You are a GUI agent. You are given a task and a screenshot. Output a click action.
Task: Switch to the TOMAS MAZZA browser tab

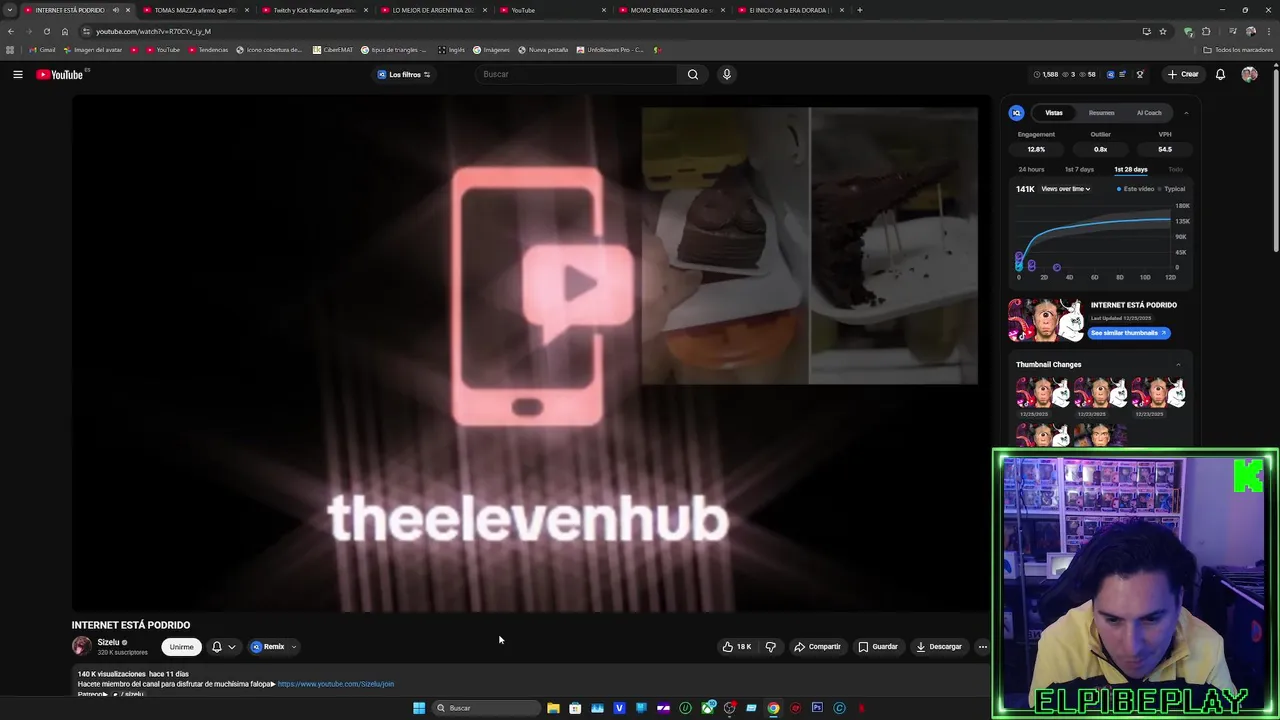pos(195,10)
